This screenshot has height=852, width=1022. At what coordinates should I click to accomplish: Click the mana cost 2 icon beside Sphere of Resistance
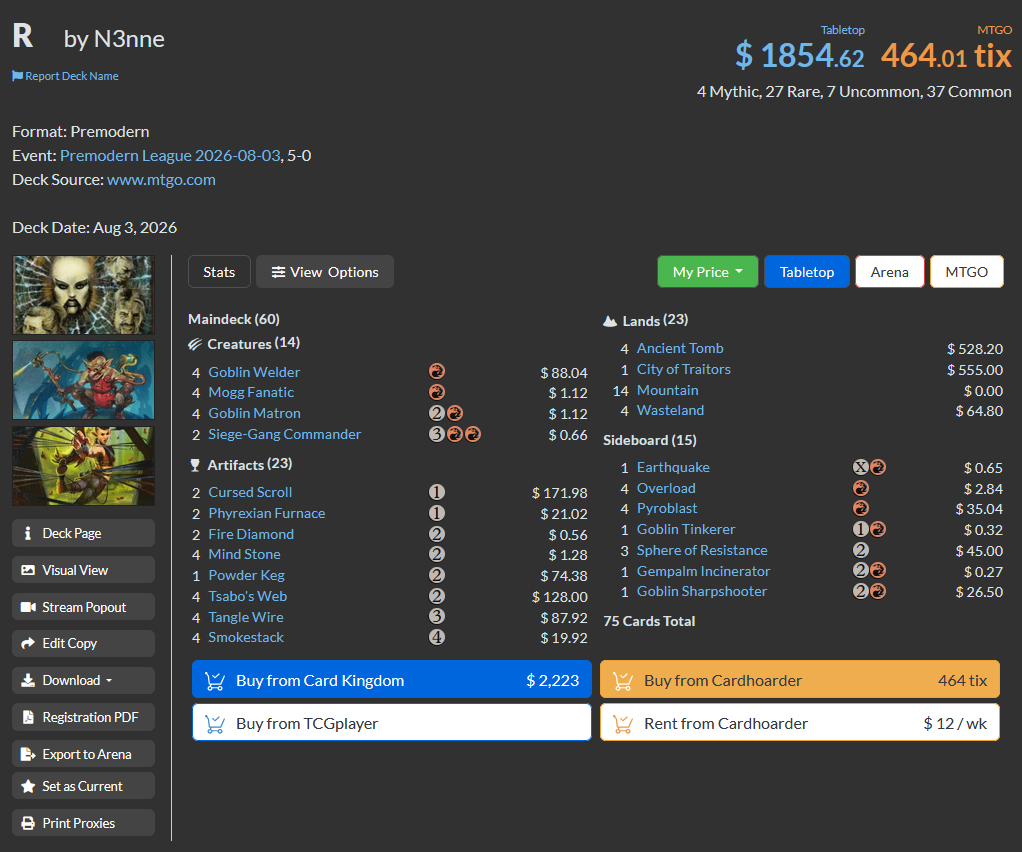point(860,550)
